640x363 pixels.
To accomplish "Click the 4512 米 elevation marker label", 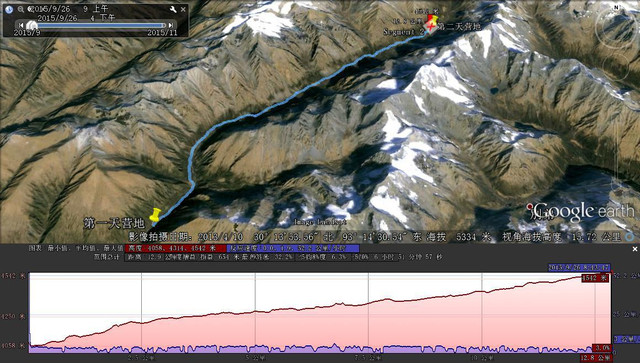I will [x=595, y=278].
